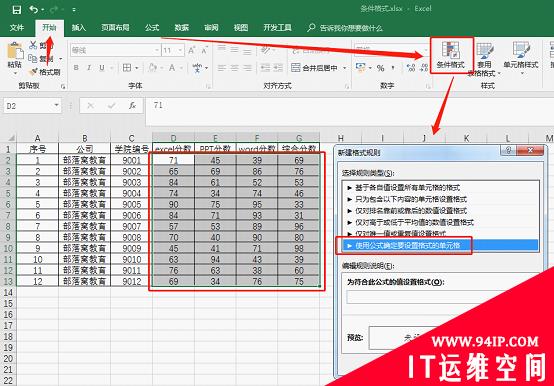Screen dimensions: 554x386
Task: Switch to the Page Layout tab
Action: (115, 28)
